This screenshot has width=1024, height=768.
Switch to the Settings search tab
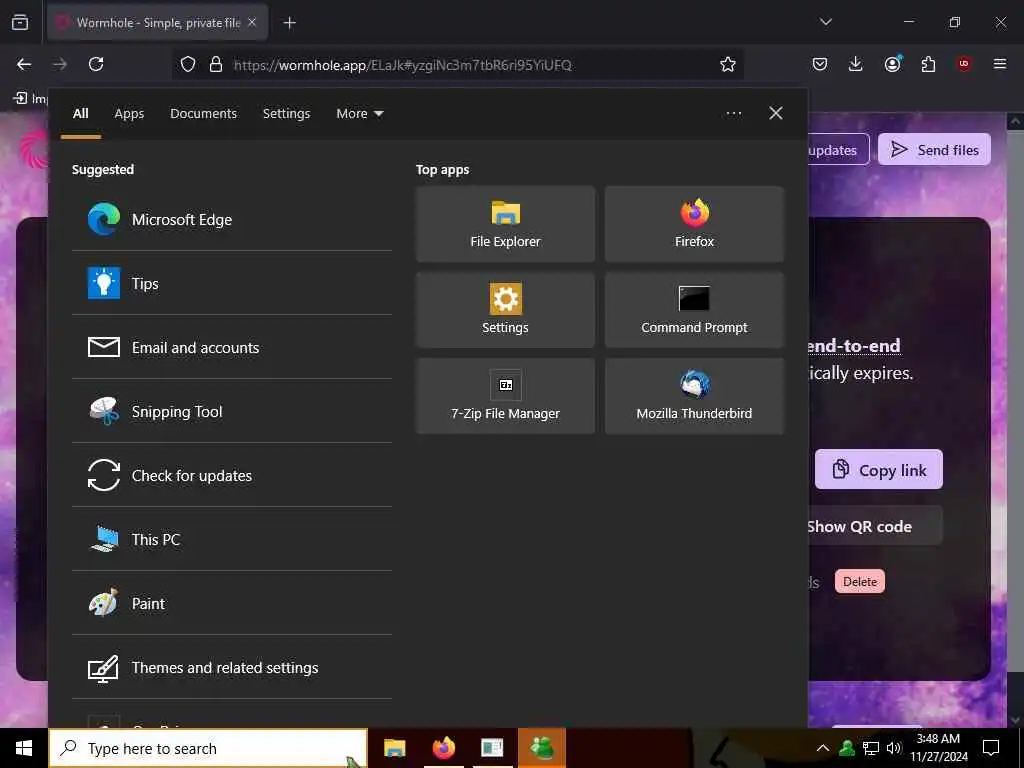tap(286, 114)
